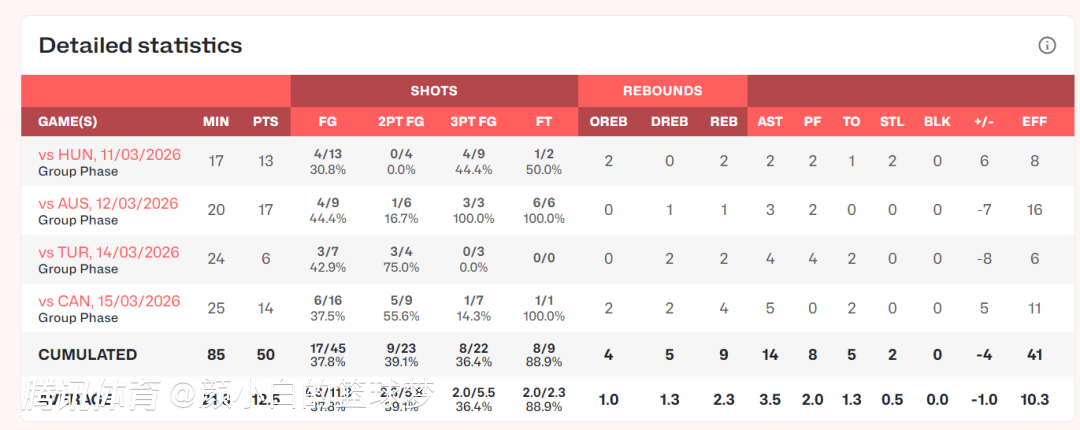Click the EFF column header

(x=1034, y=121)
